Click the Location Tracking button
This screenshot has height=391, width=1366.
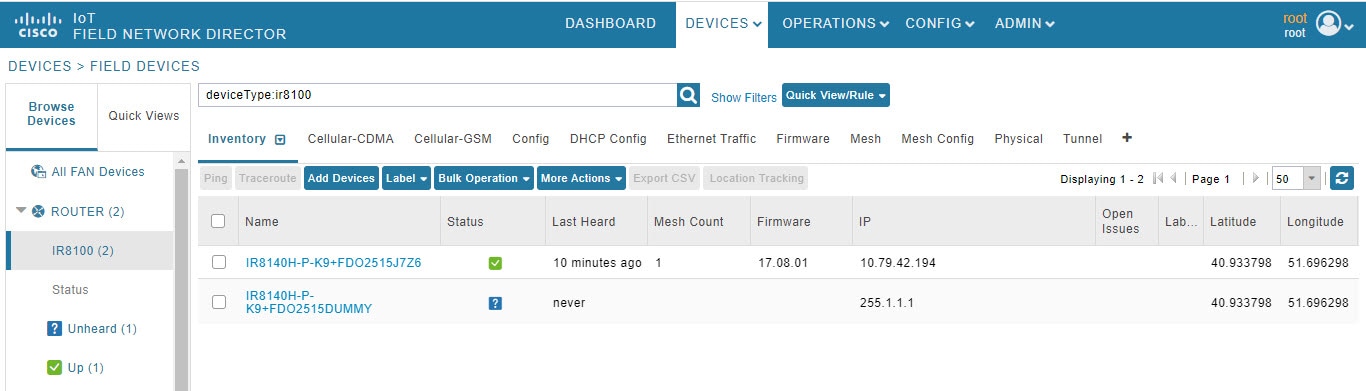pyautogui.click(x=755, y=178)
